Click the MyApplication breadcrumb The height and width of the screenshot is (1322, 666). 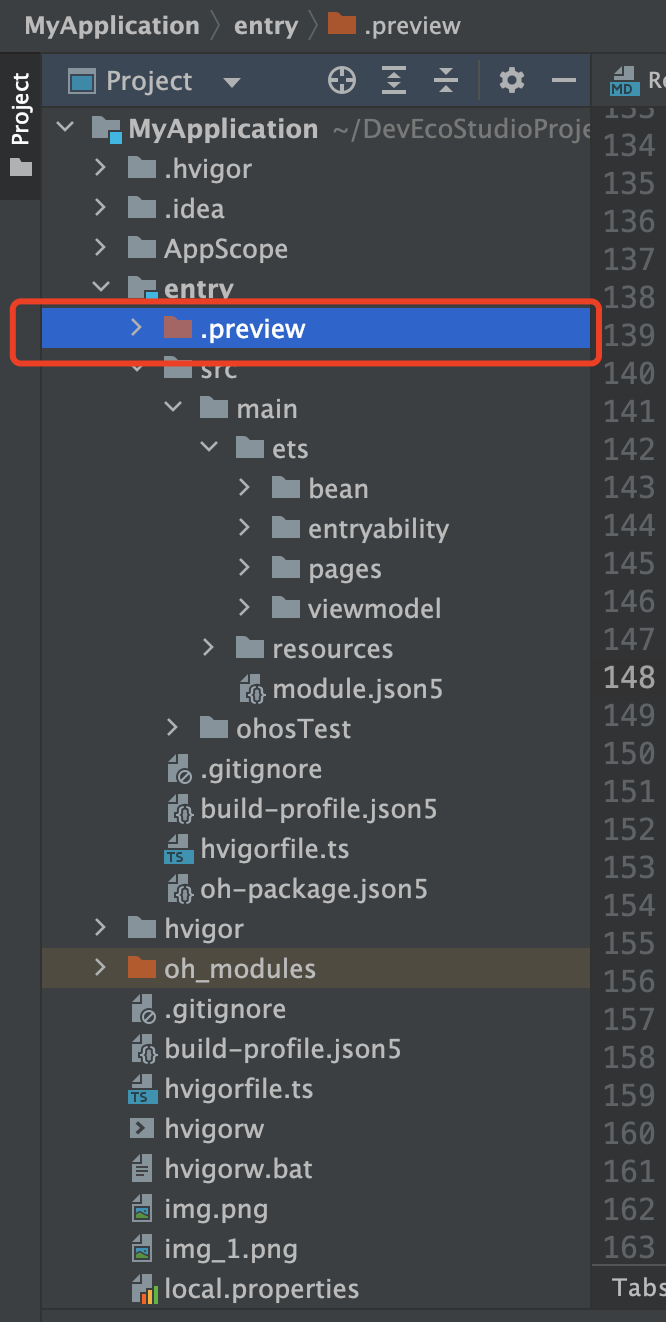point(112,26)
